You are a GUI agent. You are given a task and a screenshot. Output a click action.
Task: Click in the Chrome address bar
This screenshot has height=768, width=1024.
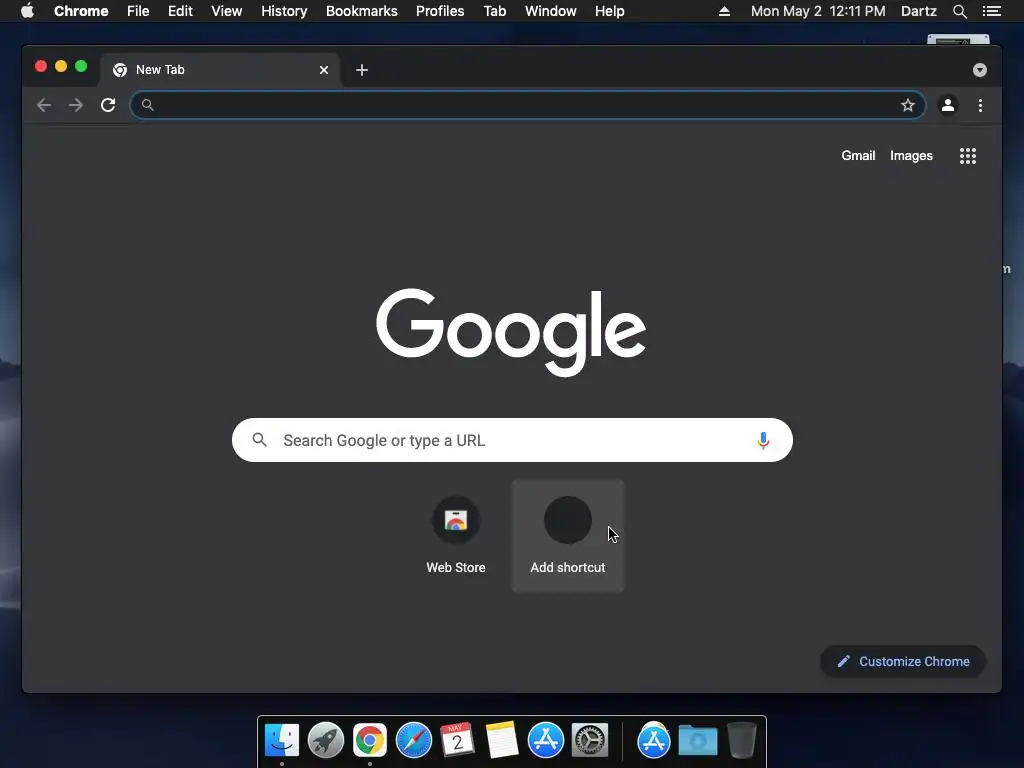[528, 105]
